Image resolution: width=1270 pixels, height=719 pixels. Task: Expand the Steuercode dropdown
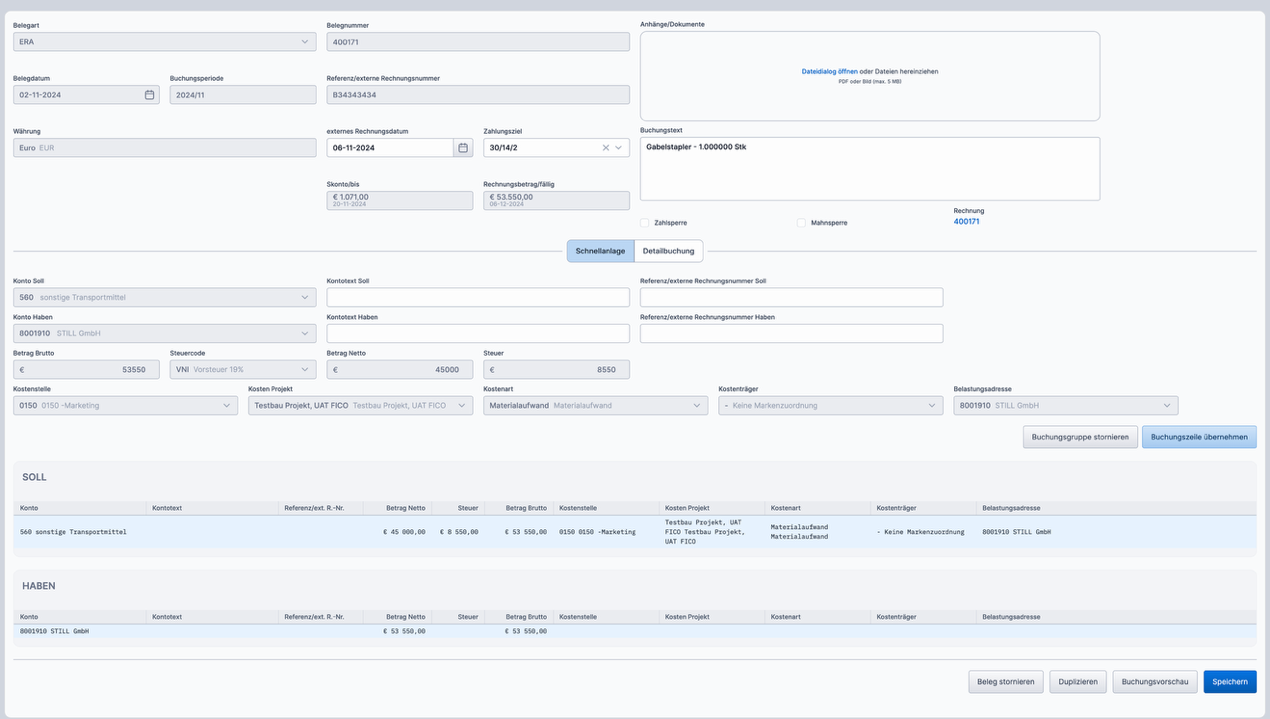(305, 370)
